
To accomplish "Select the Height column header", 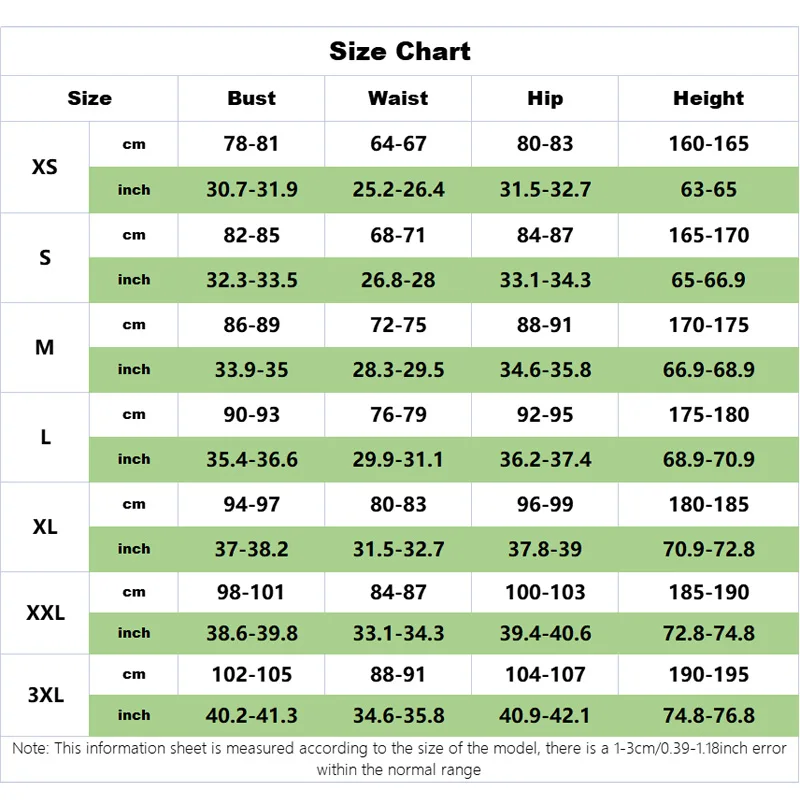I will 708,98.
